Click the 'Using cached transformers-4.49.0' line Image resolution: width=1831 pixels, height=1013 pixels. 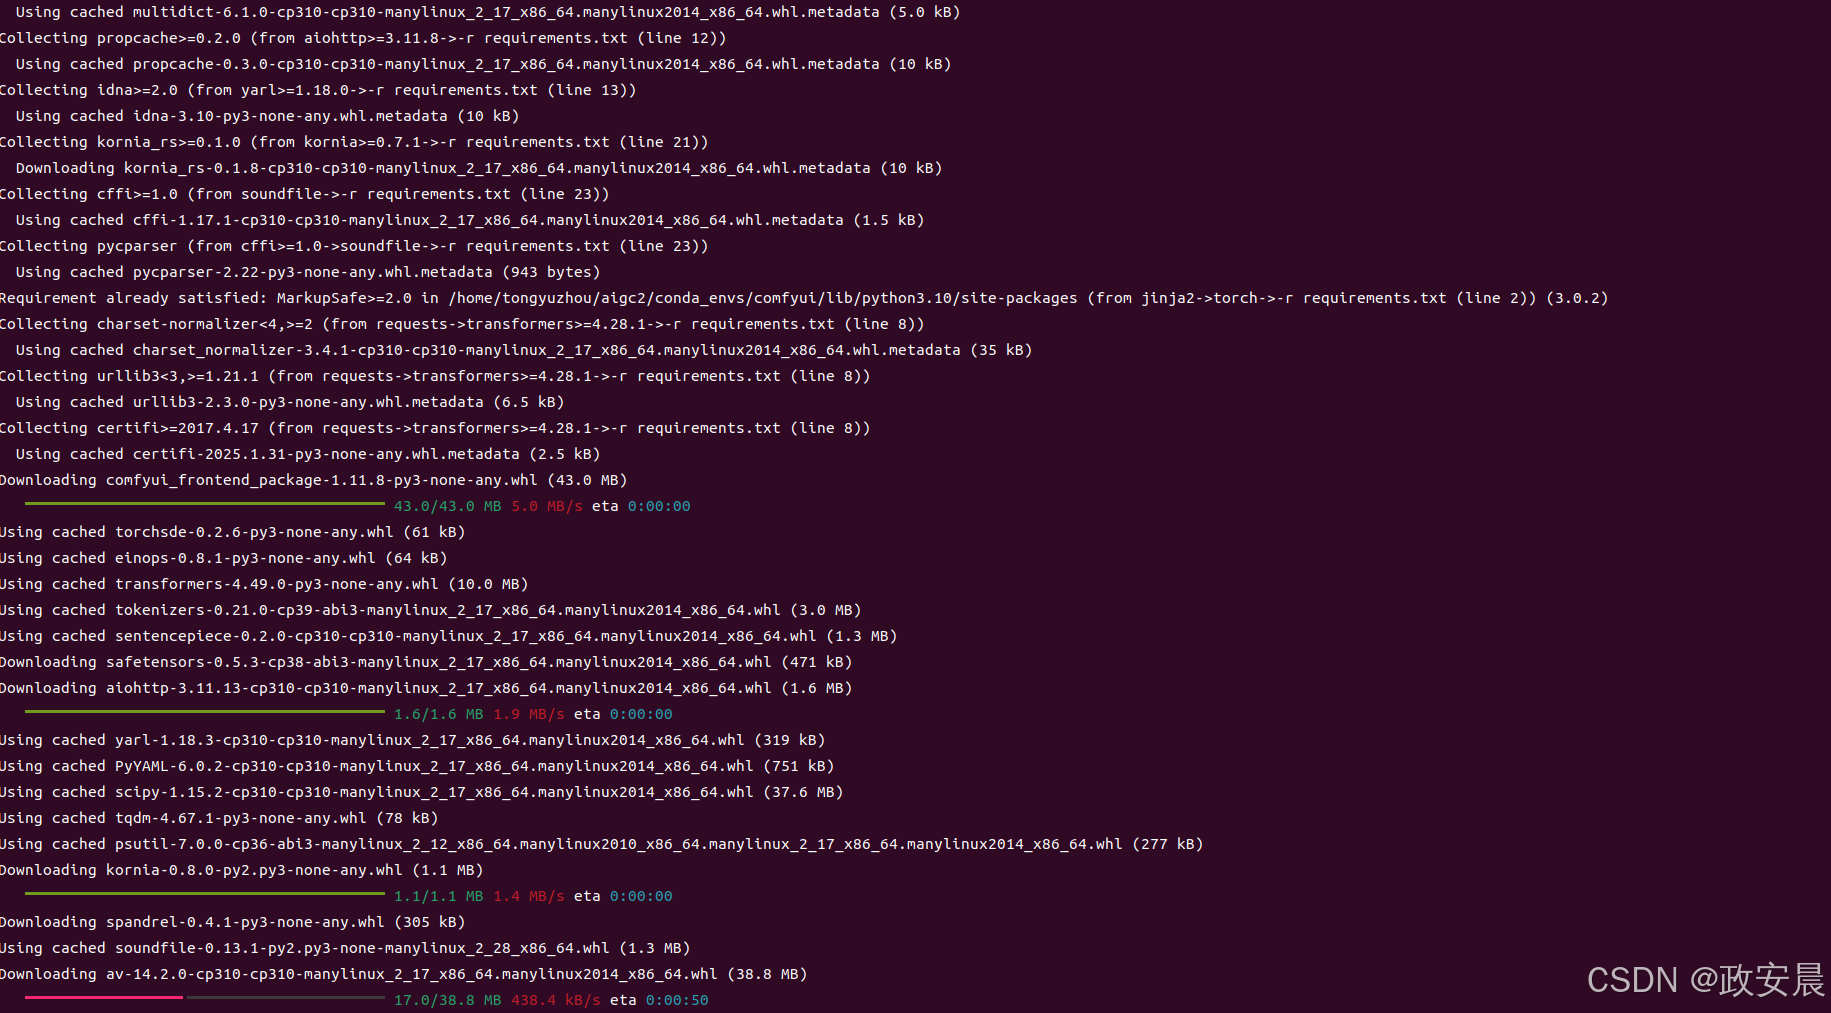(264, 584)
